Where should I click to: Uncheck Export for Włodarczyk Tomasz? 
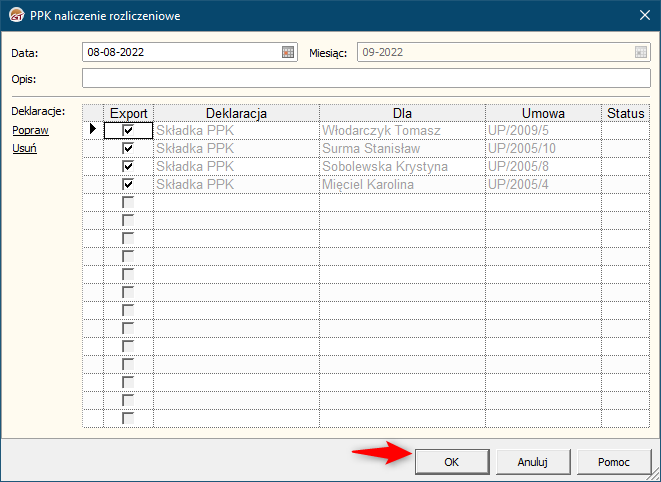(128, 130)
